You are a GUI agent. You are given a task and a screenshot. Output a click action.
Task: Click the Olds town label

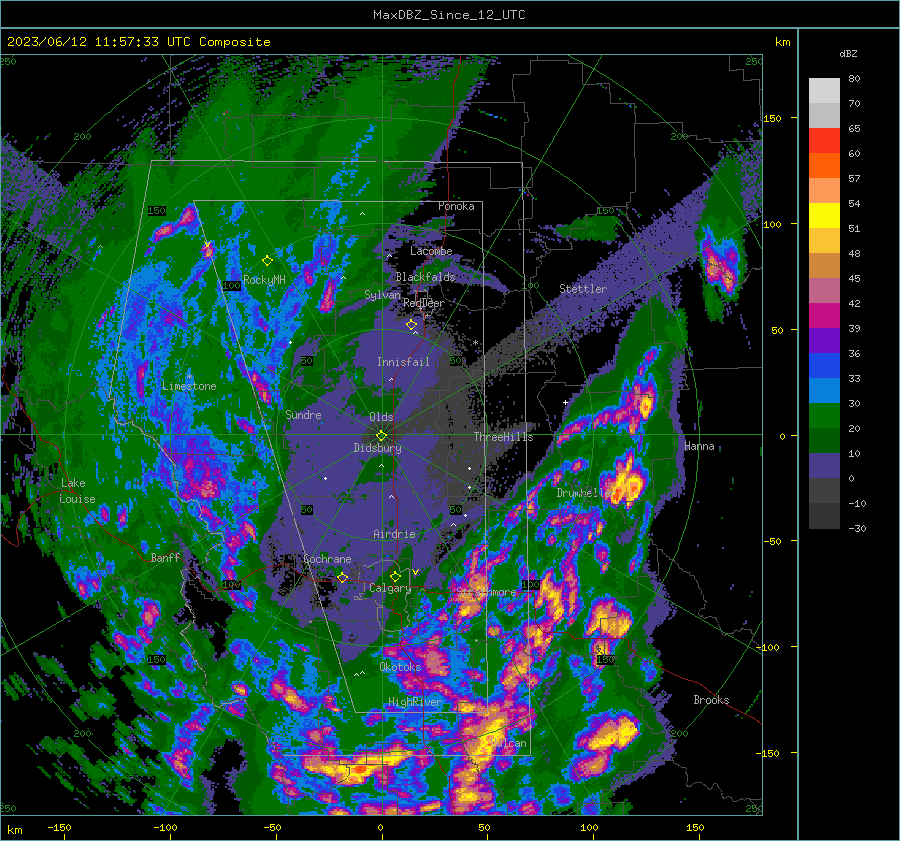tap(381, 417)
